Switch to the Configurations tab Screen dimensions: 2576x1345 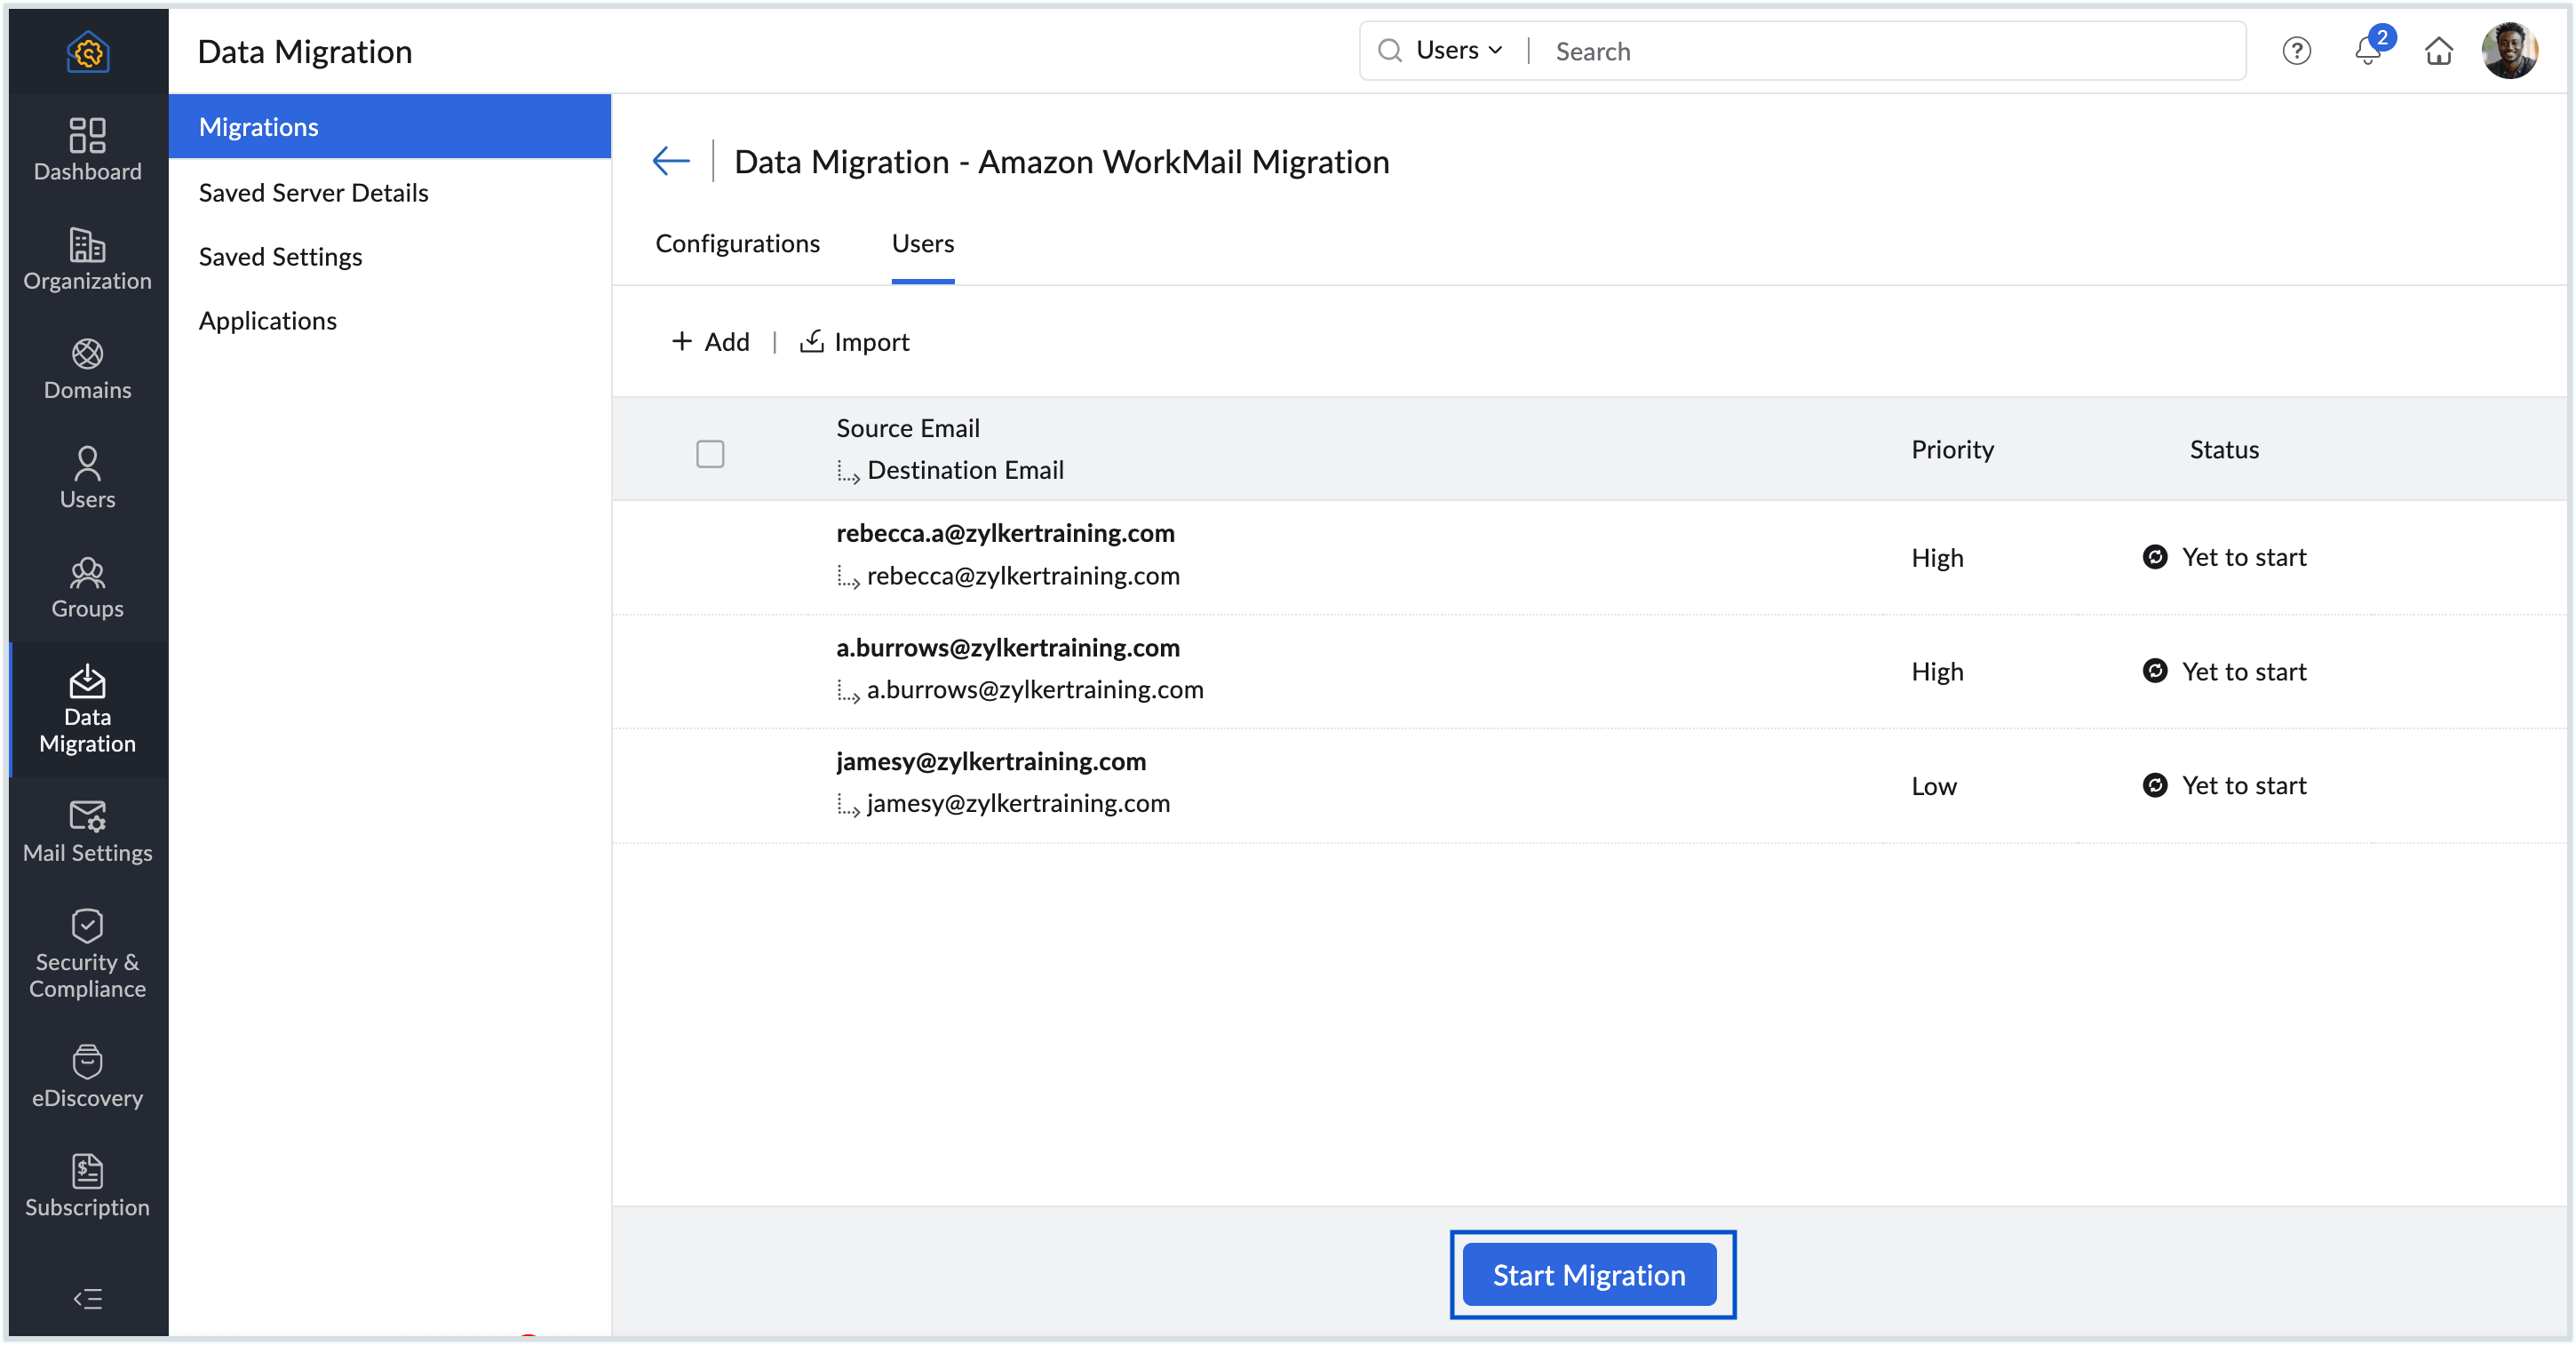(737, 243)
